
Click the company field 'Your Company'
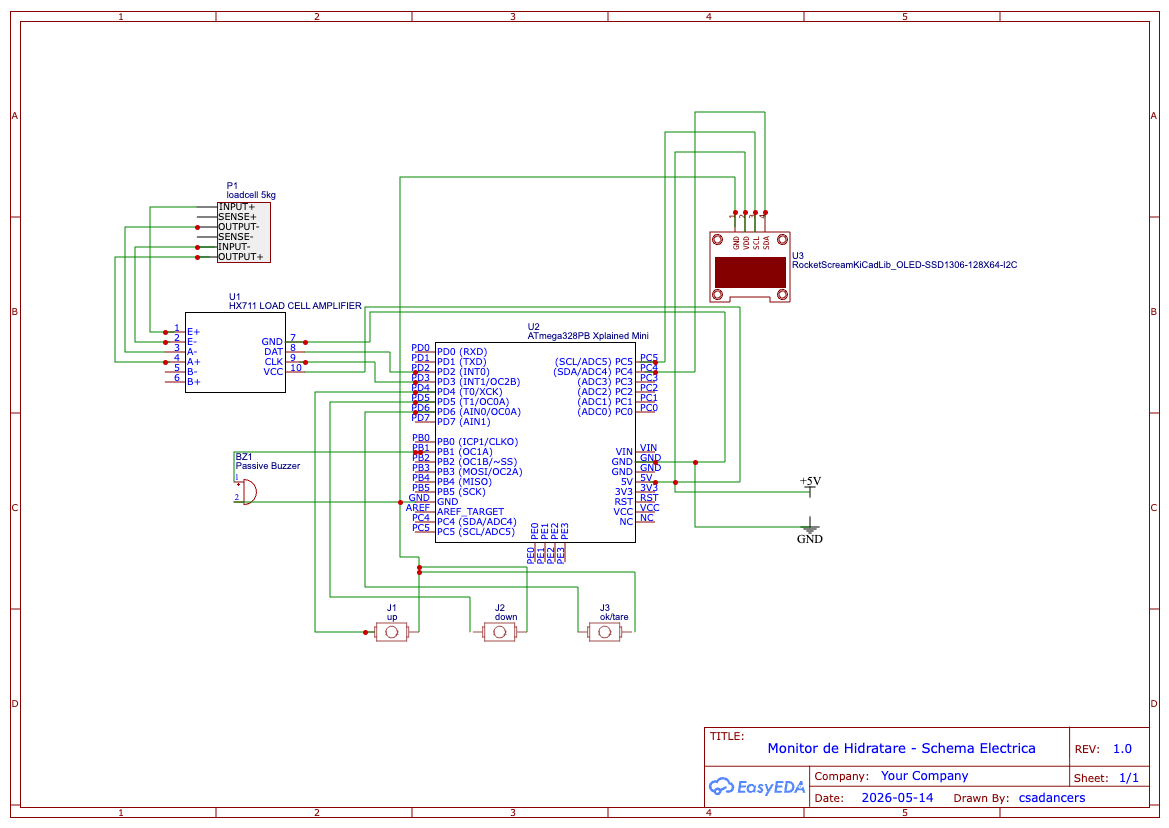coord(924,776)
